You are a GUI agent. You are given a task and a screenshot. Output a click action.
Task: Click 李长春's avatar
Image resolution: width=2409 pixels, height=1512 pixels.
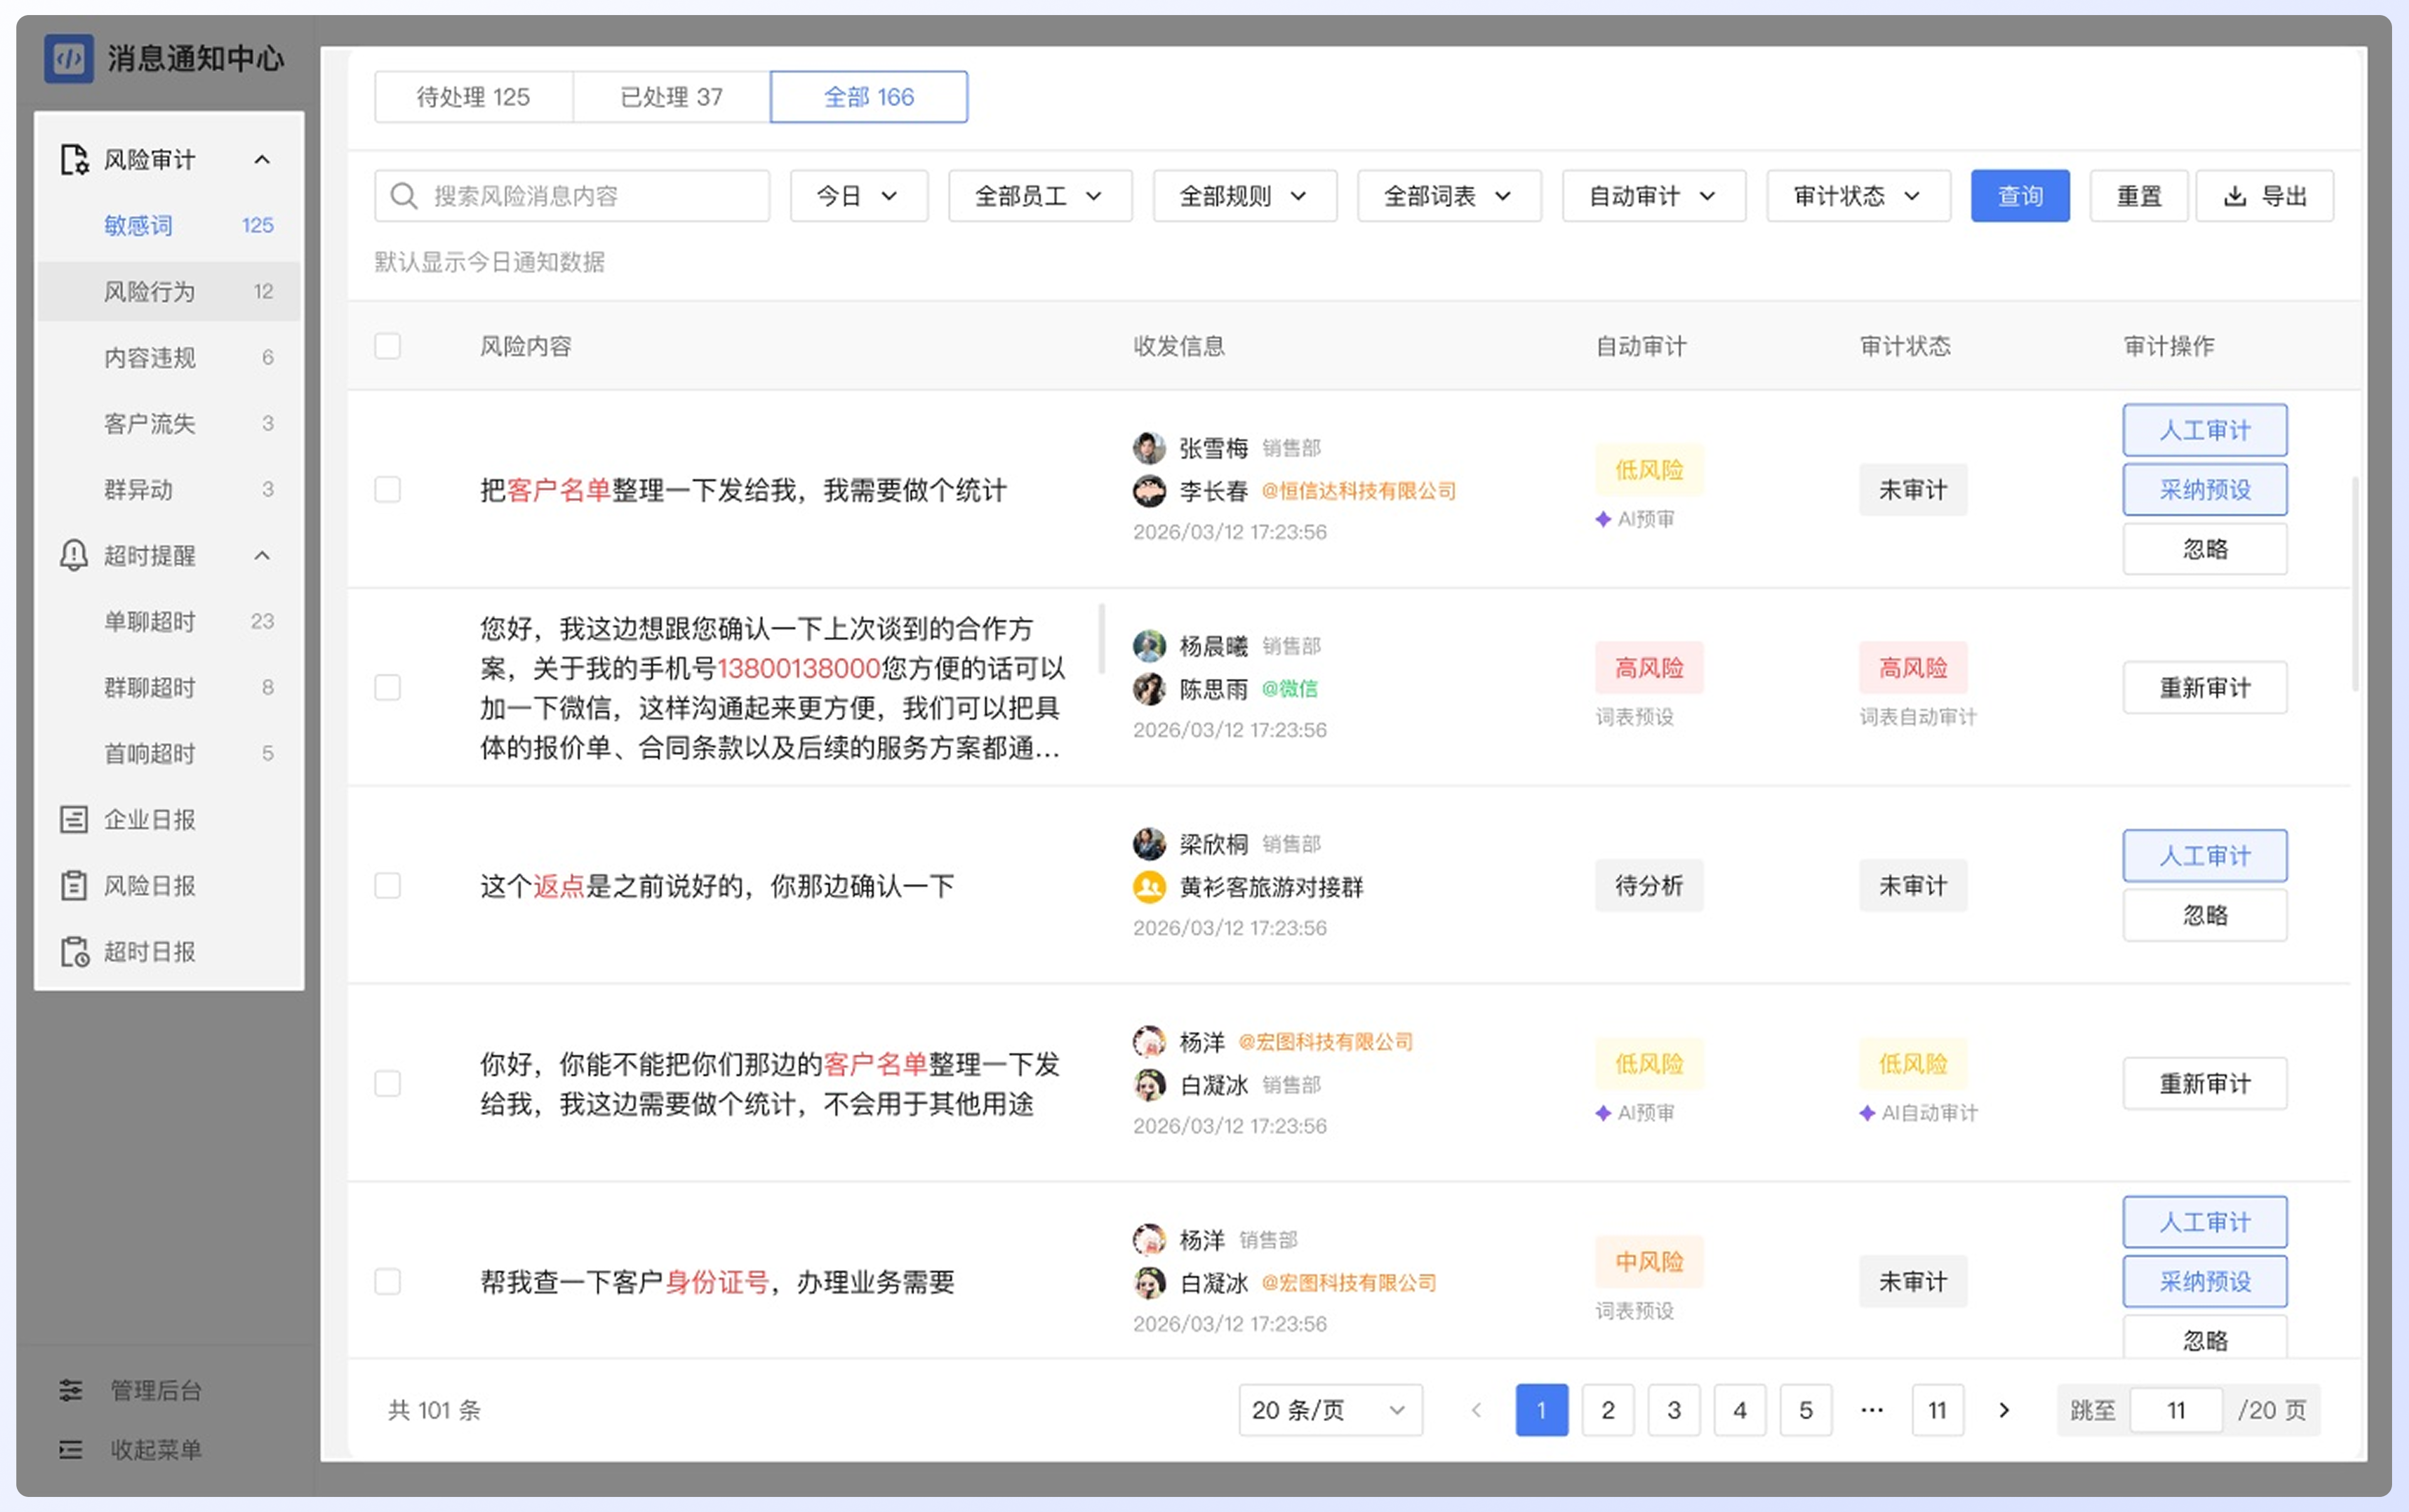point(1149,491)
